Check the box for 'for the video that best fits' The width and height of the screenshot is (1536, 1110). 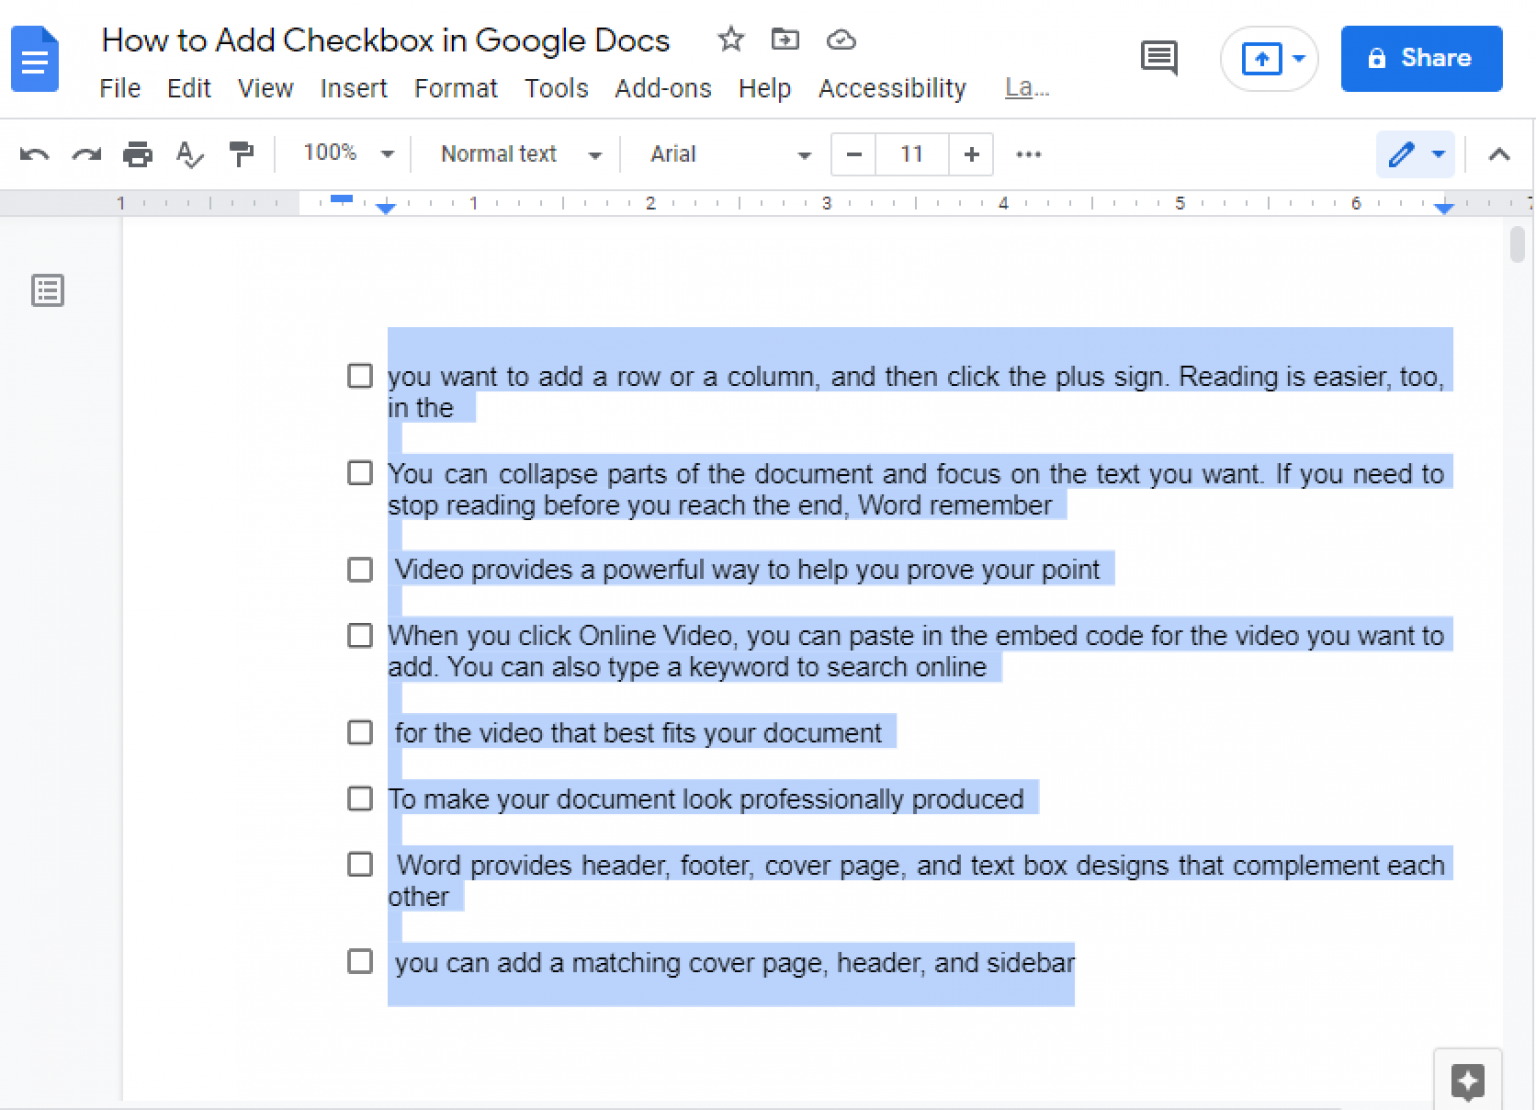click(x=360, y=732)
